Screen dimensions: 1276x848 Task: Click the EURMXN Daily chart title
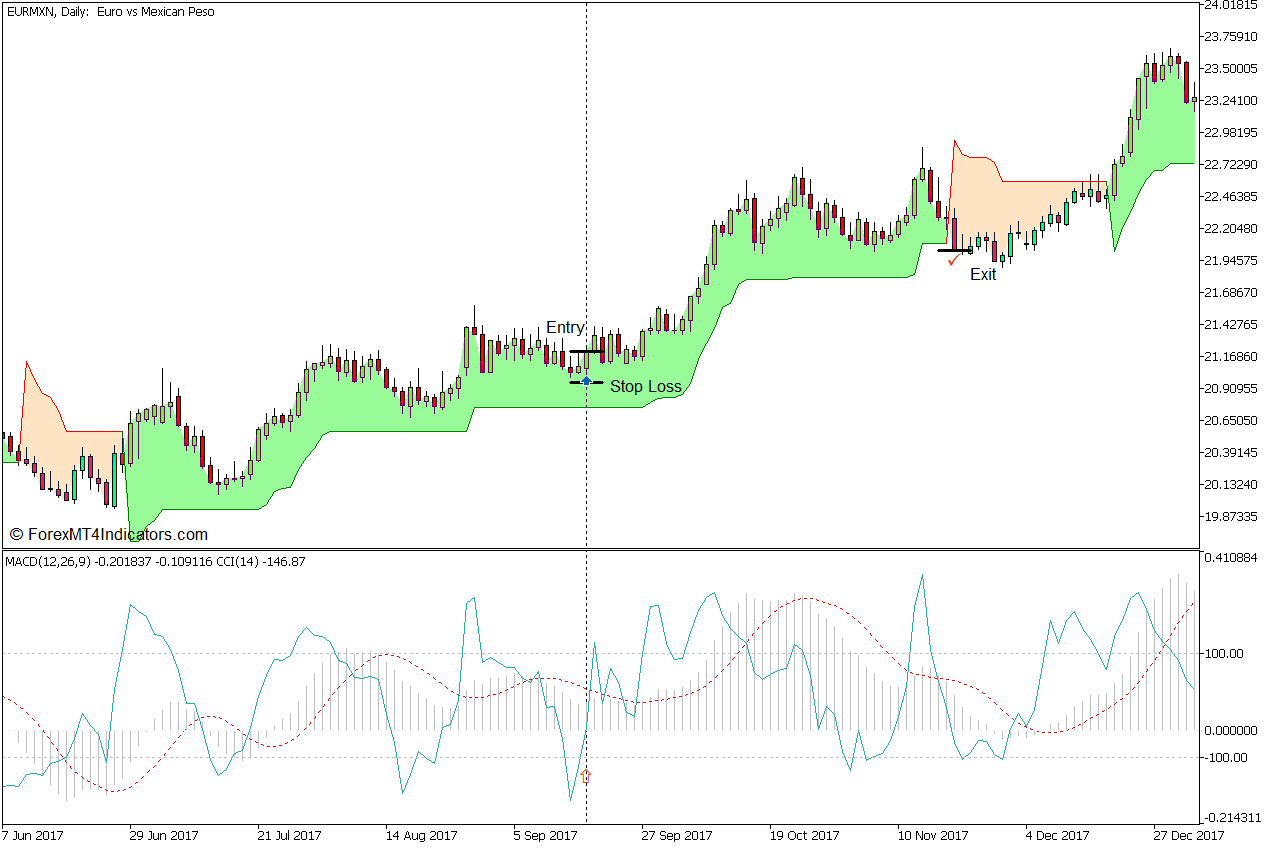tap(110, 12)
